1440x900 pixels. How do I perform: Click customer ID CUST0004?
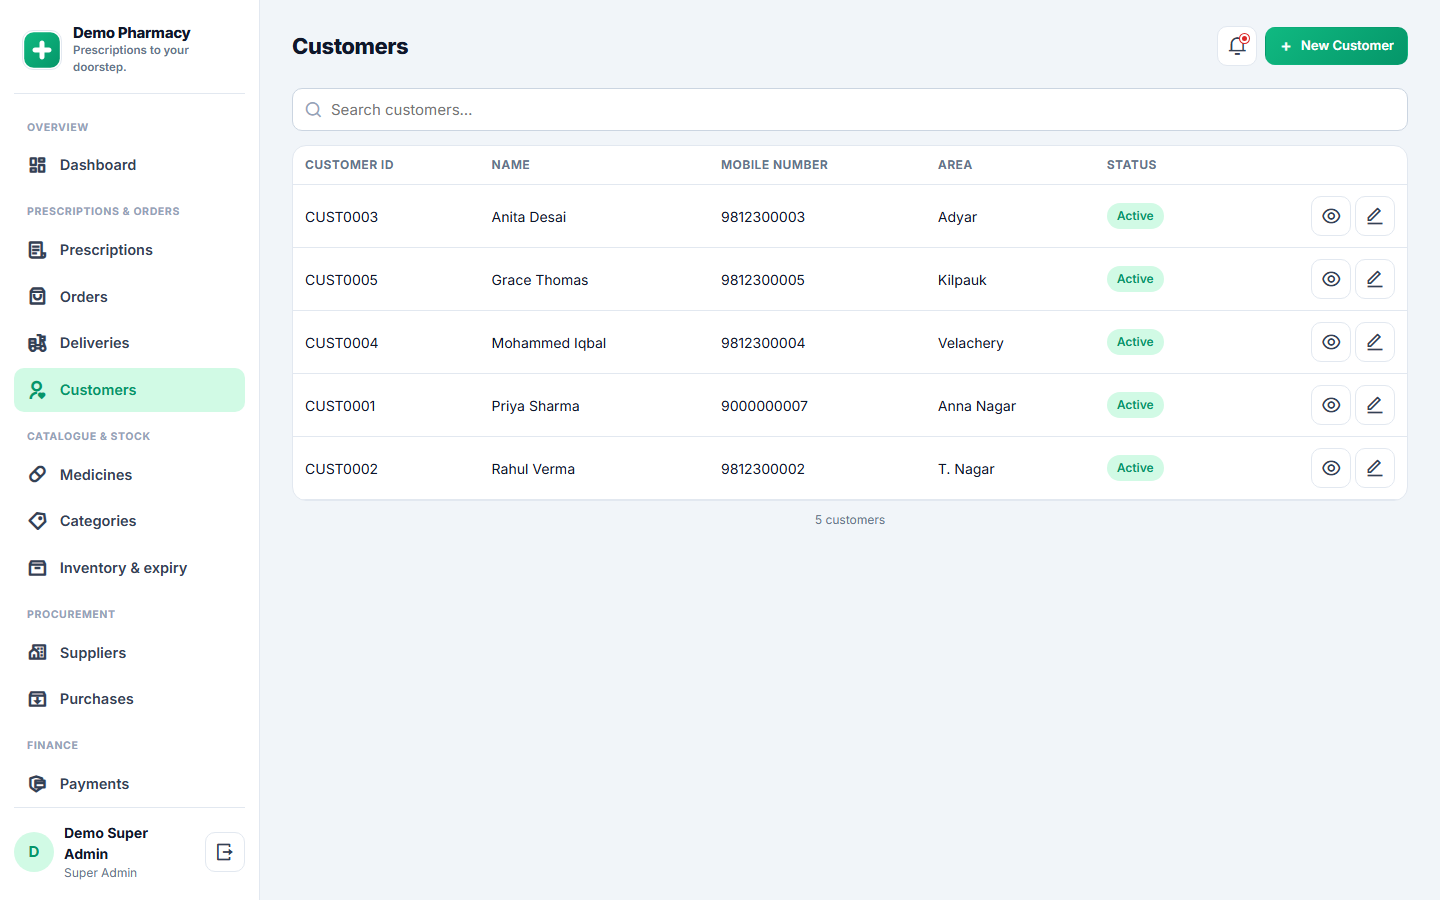click(x=341, y=343)
